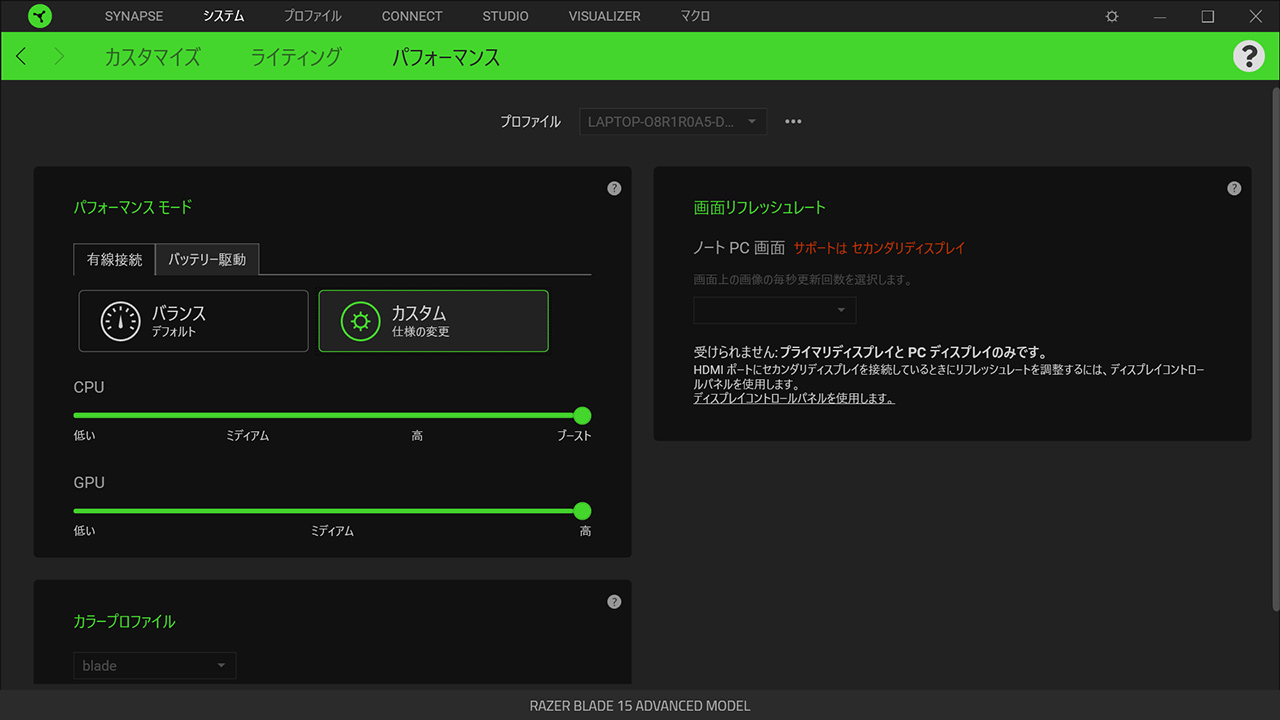Screen dimensions: 1280x720
Task: Go to カスタマイズ section
Action: [x=152, y=57]
